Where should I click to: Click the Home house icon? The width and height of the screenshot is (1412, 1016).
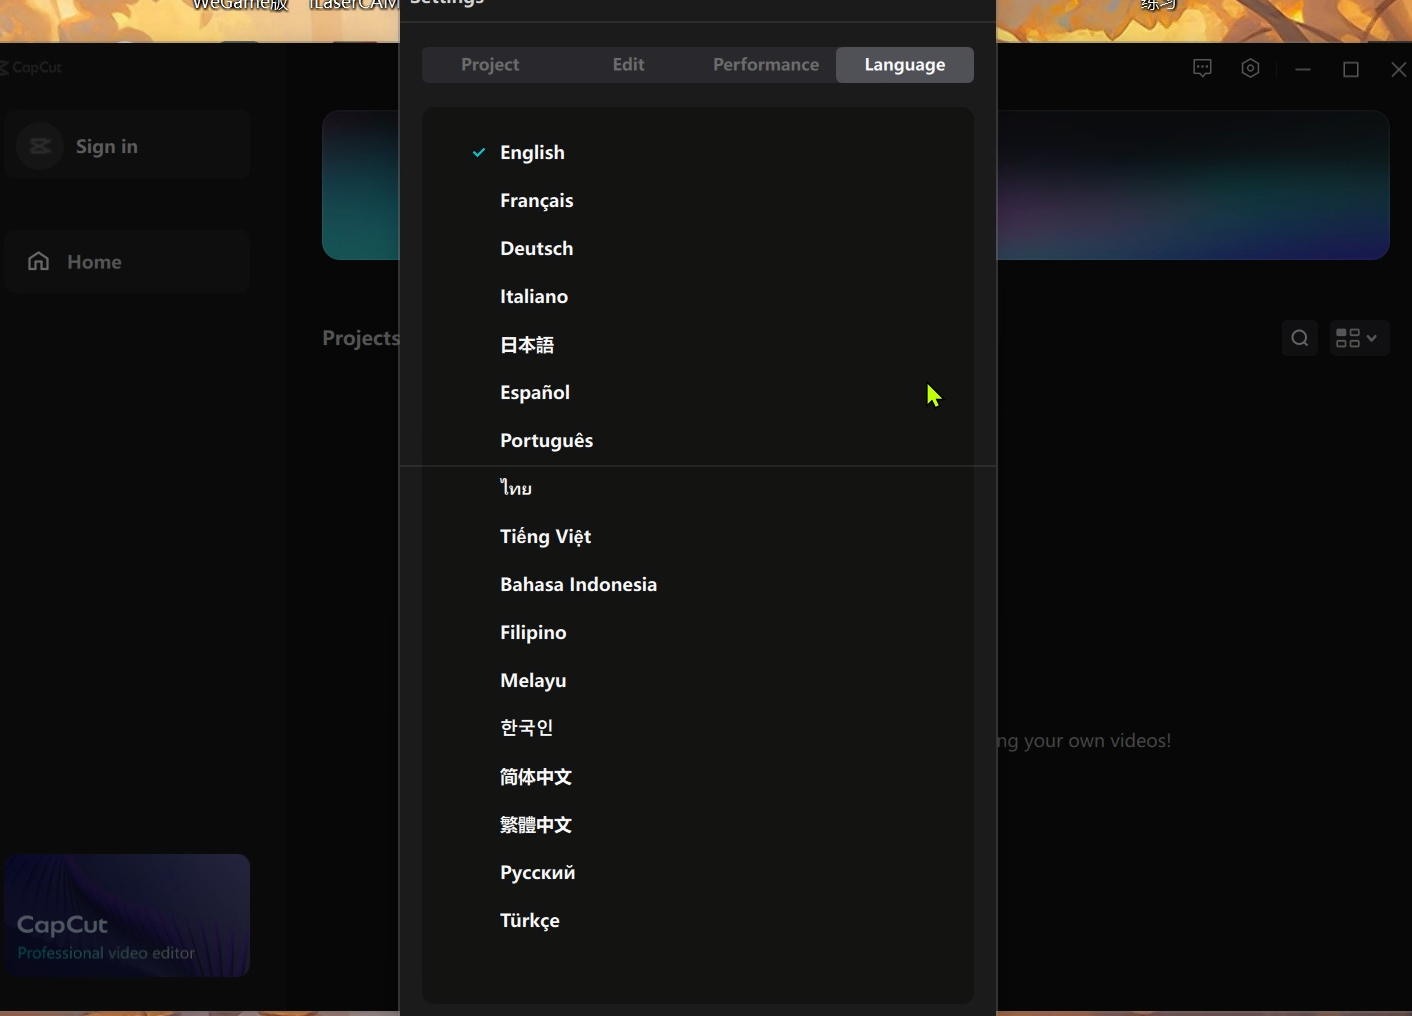click(39, 261)
